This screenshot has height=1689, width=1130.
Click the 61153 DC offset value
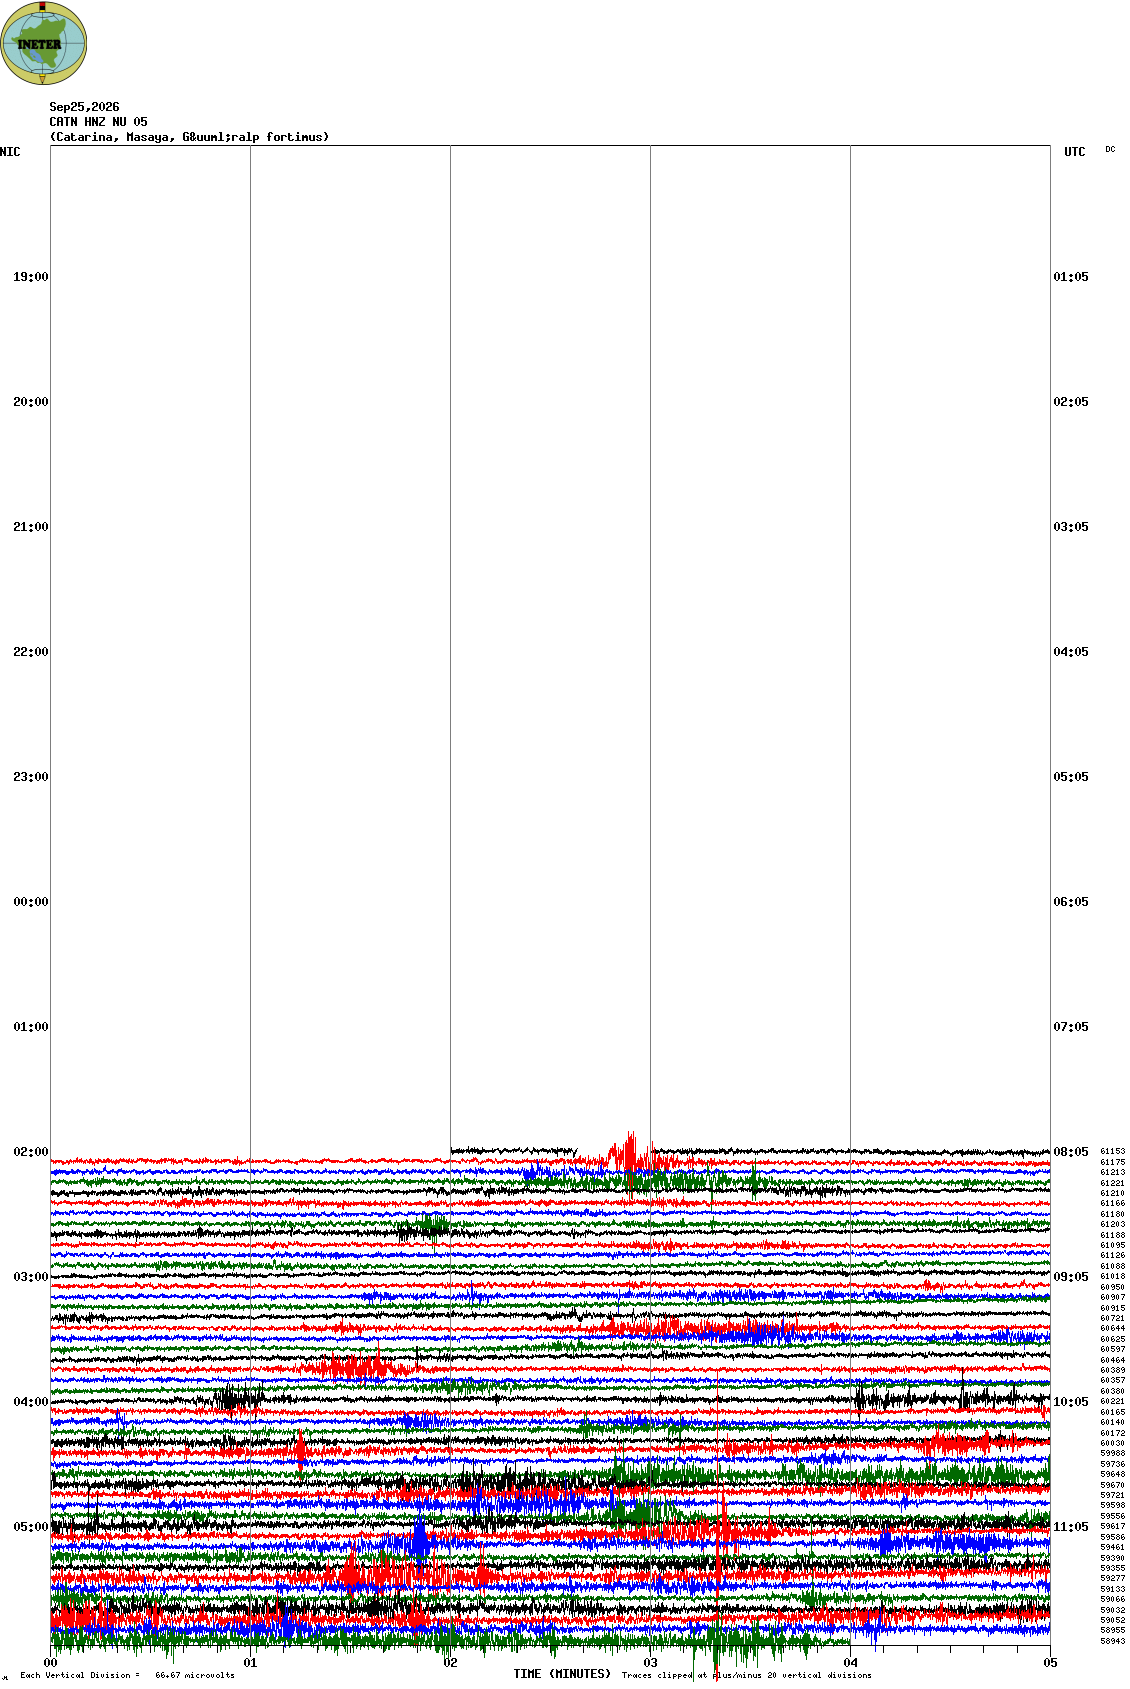(x=1112, y=1151)
